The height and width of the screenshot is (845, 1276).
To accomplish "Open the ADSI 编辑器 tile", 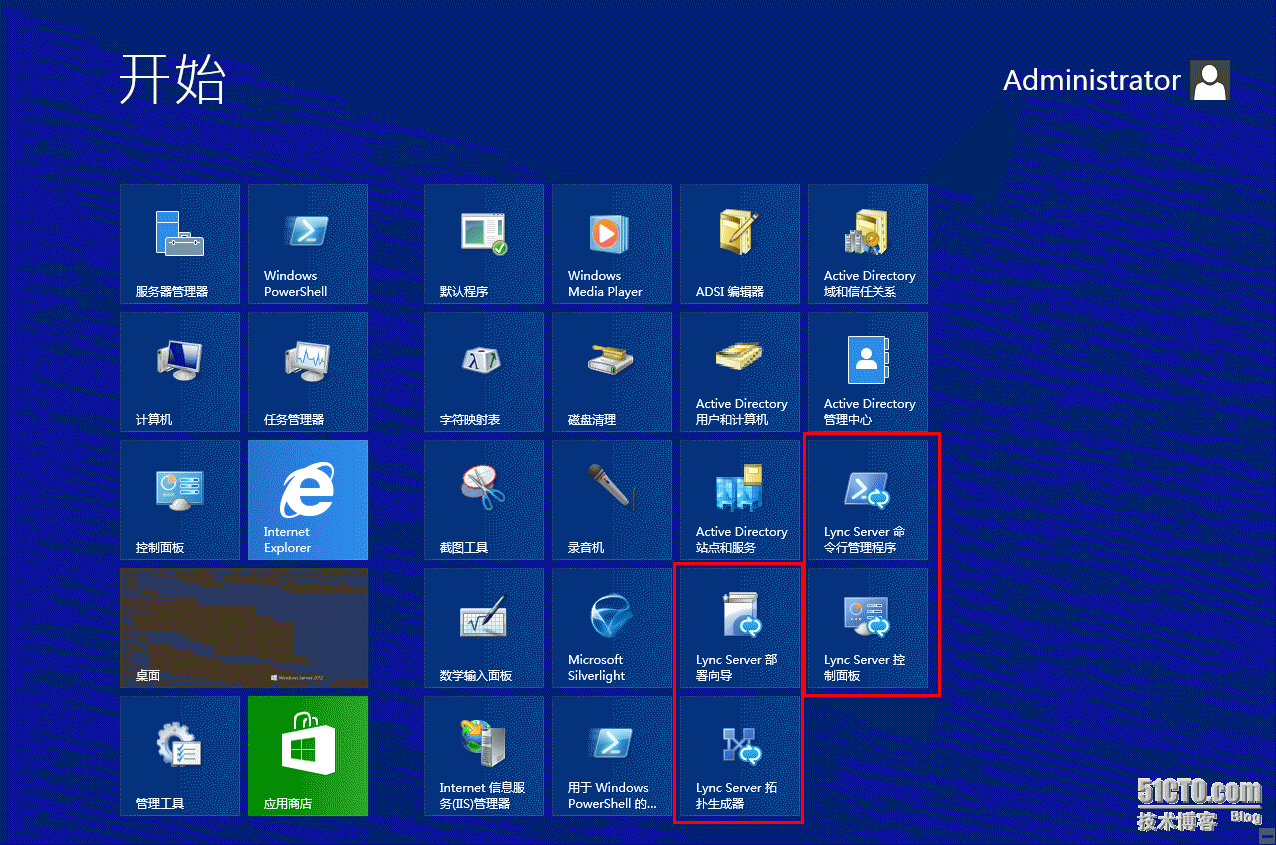I will tap(740, 244).
